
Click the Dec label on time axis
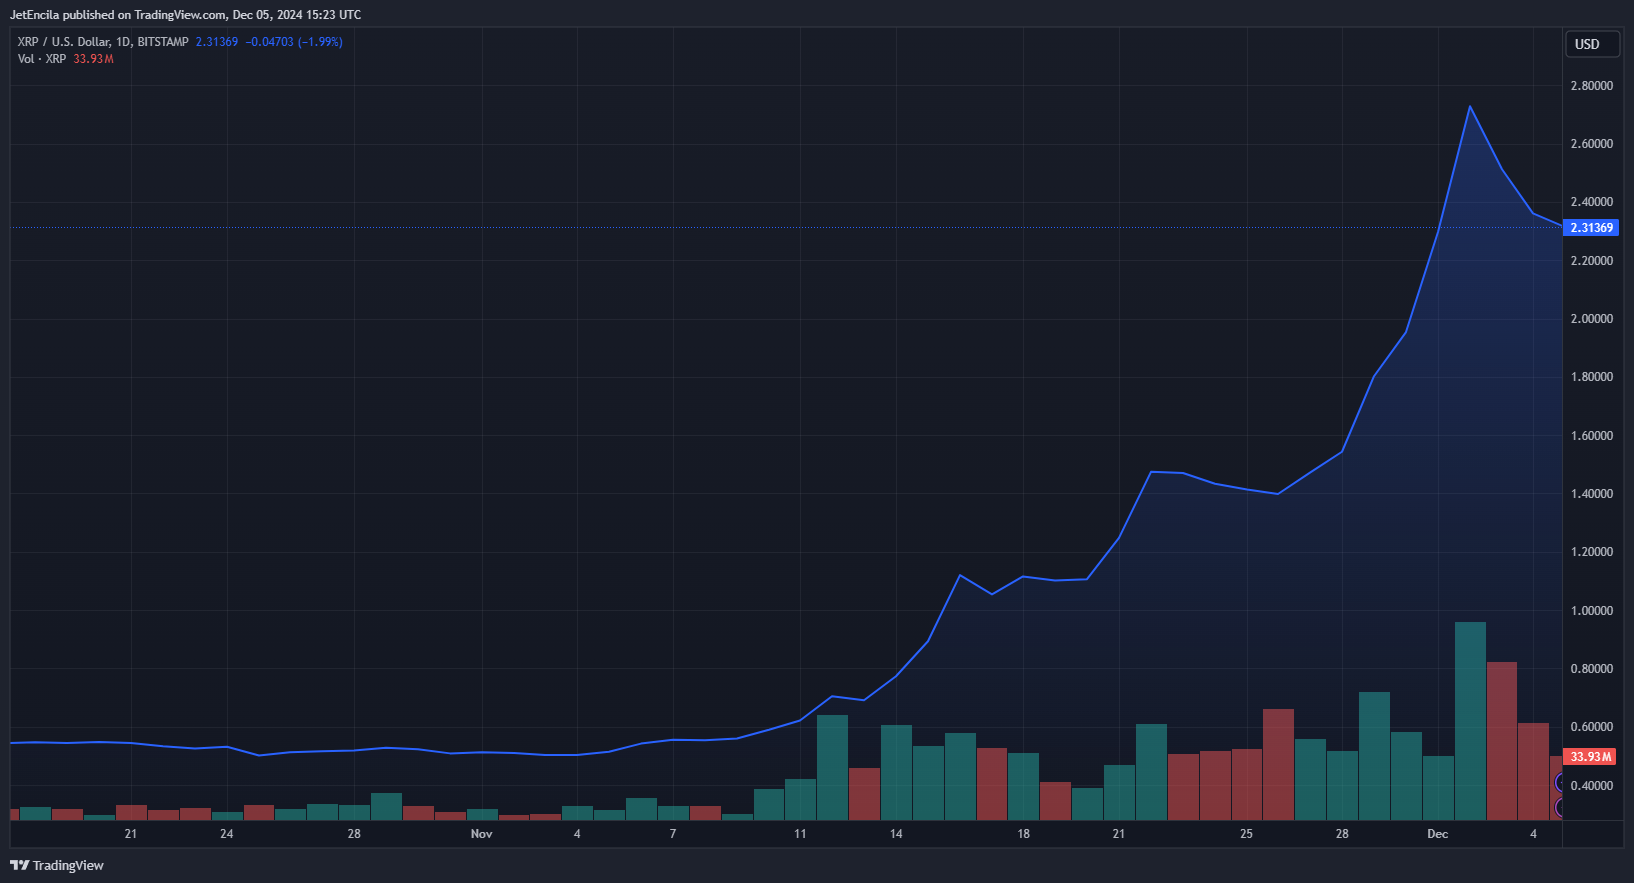[x=1437, y=834]
